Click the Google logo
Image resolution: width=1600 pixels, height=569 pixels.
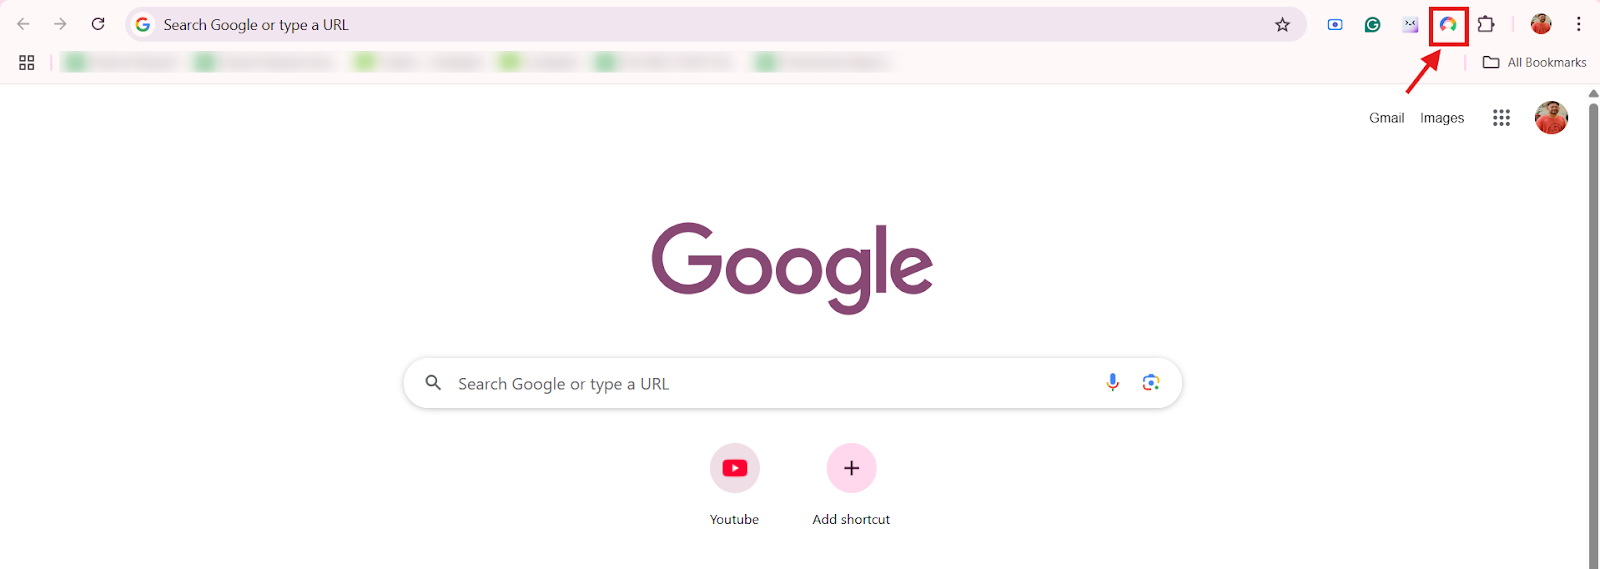[792, 268]
